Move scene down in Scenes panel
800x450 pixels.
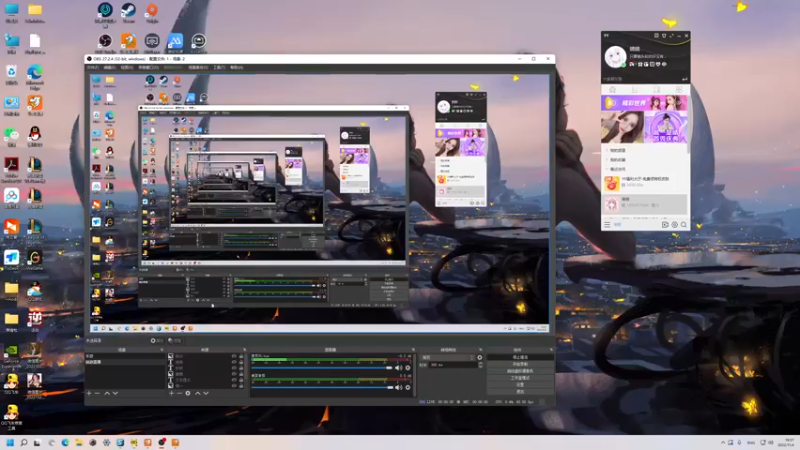pos(115,393)
